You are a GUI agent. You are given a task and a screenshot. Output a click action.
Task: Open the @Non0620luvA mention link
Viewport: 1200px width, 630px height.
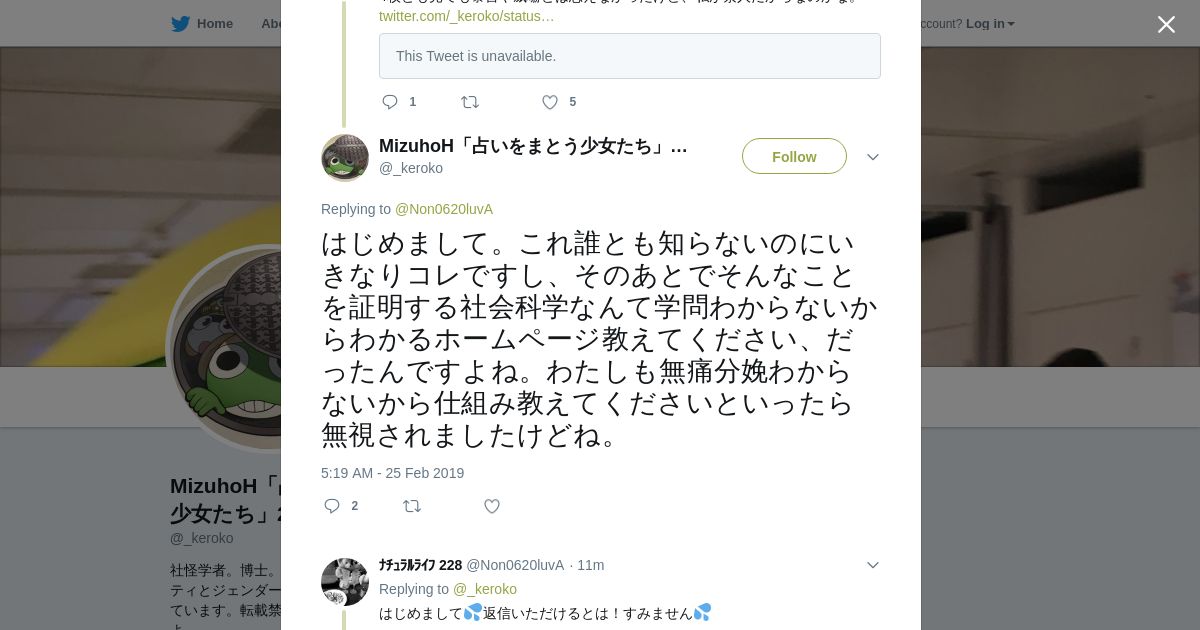pyautogui.click(x=444, y=209)
